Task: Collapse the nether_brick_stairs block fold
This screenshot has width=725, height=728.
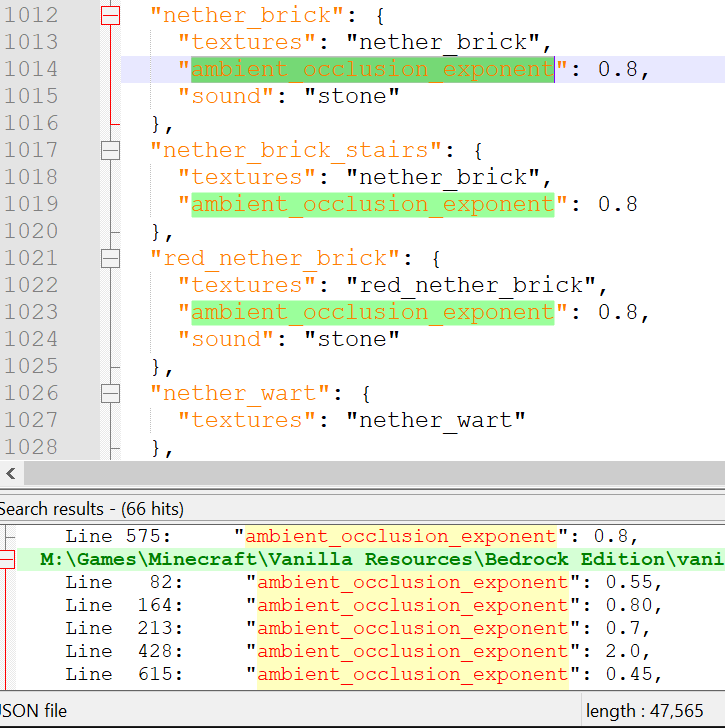Action: point(110,150)
